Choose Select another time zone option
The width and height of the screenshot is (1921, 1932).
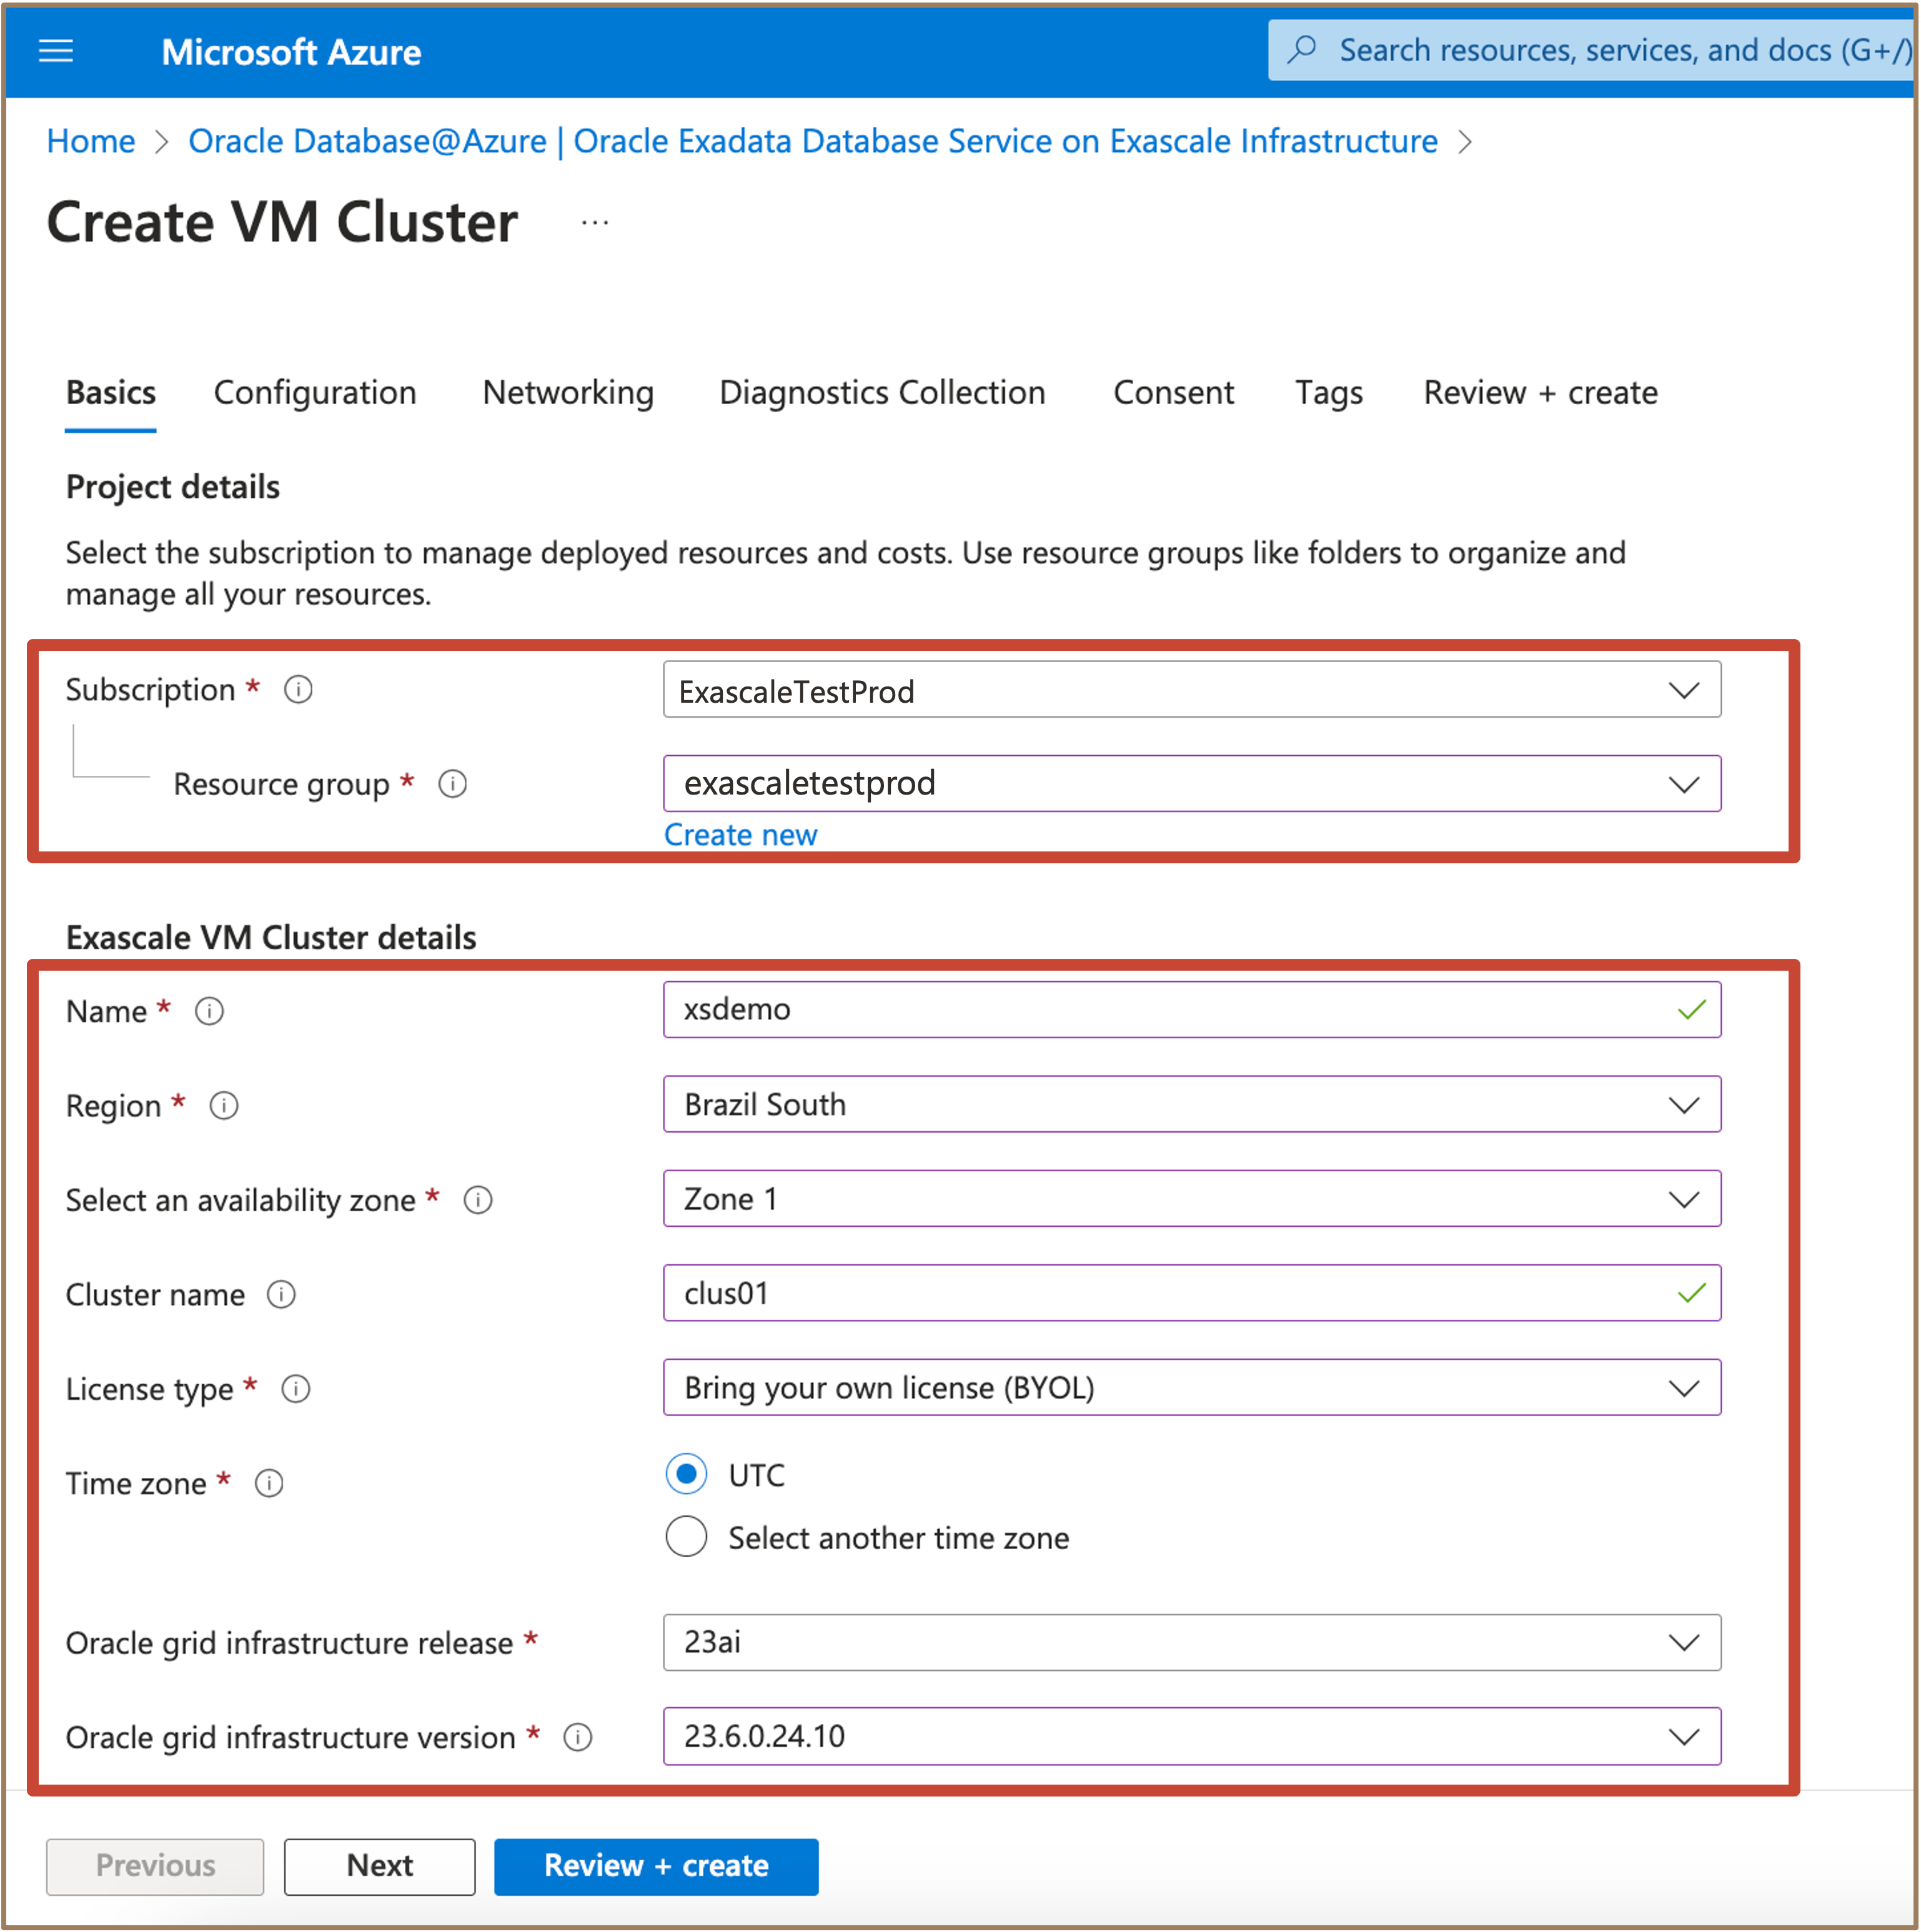686,1537
